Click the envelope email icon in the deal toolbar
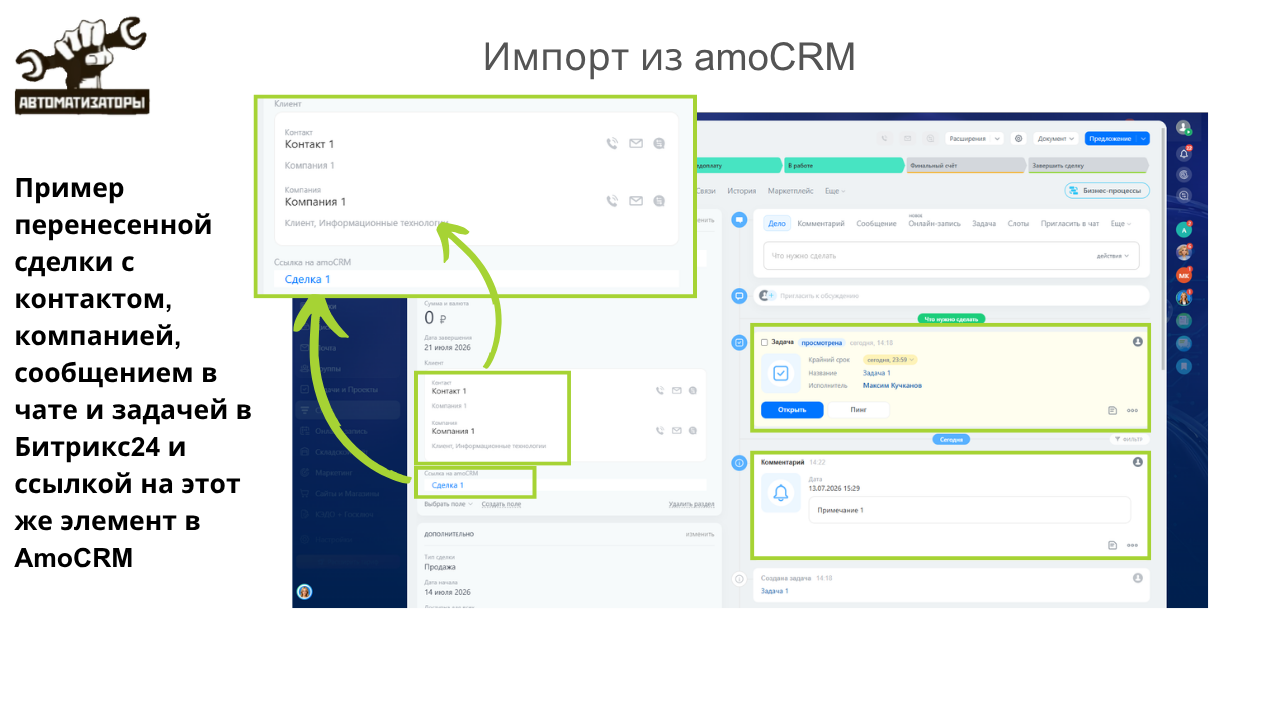 click(x=908, y=139)
